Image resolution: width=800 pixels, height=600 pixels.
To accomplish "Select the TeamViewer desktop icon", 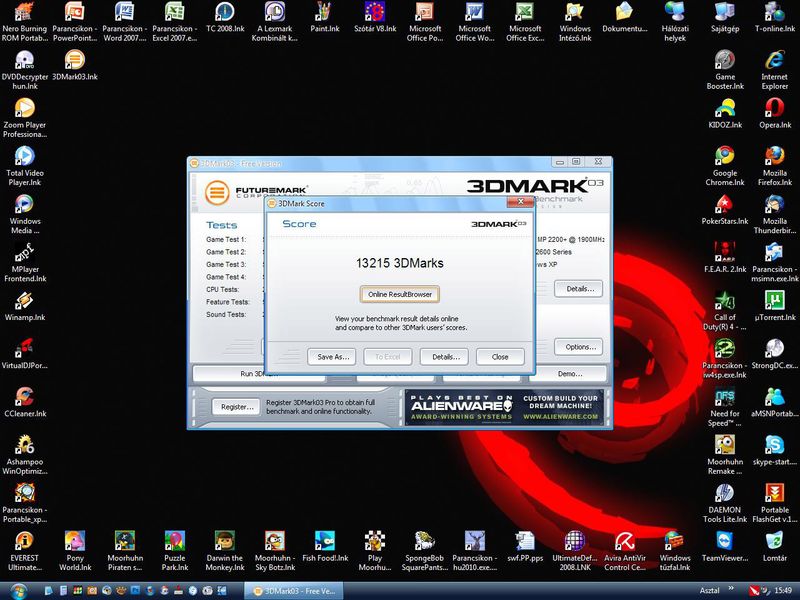I will point(724,547).
